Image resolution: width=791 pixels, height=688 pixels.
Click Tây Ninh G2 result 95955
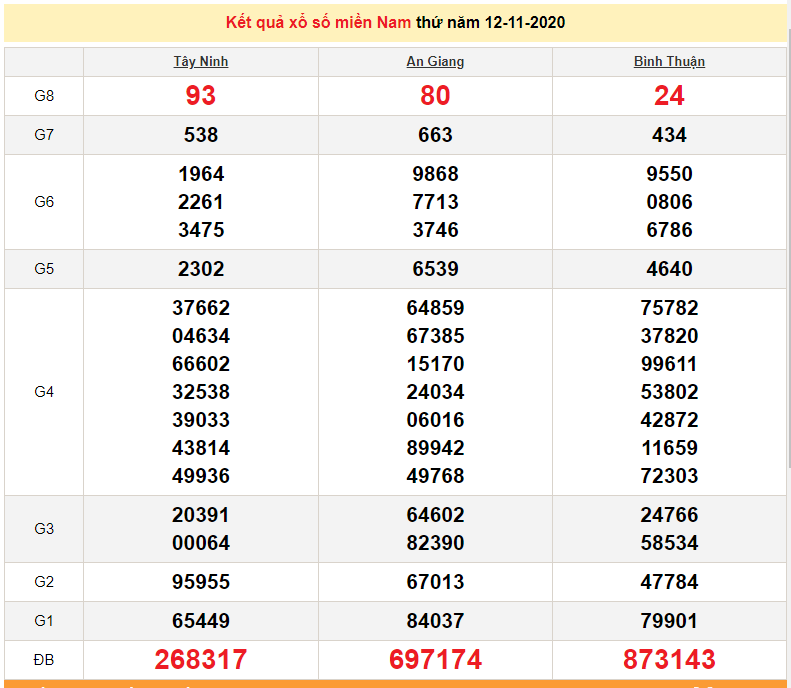[x=201, y=582]
